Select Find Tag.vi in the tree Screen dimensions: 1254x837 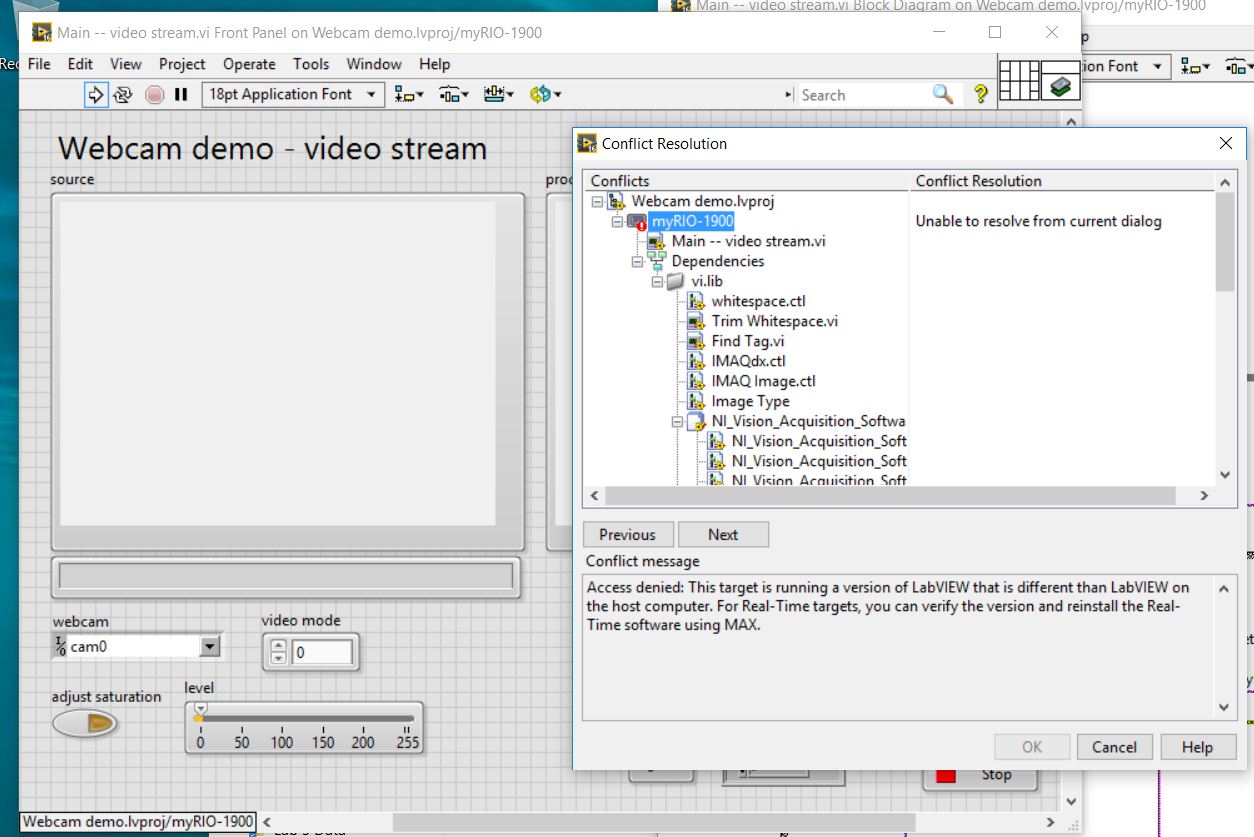click(x=747, y=341)
